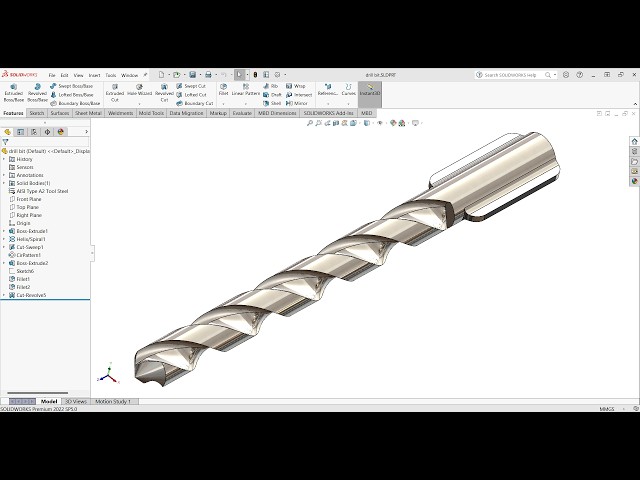Expand Solid Bodies(1) folder
Viewport: 640px width, 480px height.
[4, 183]
